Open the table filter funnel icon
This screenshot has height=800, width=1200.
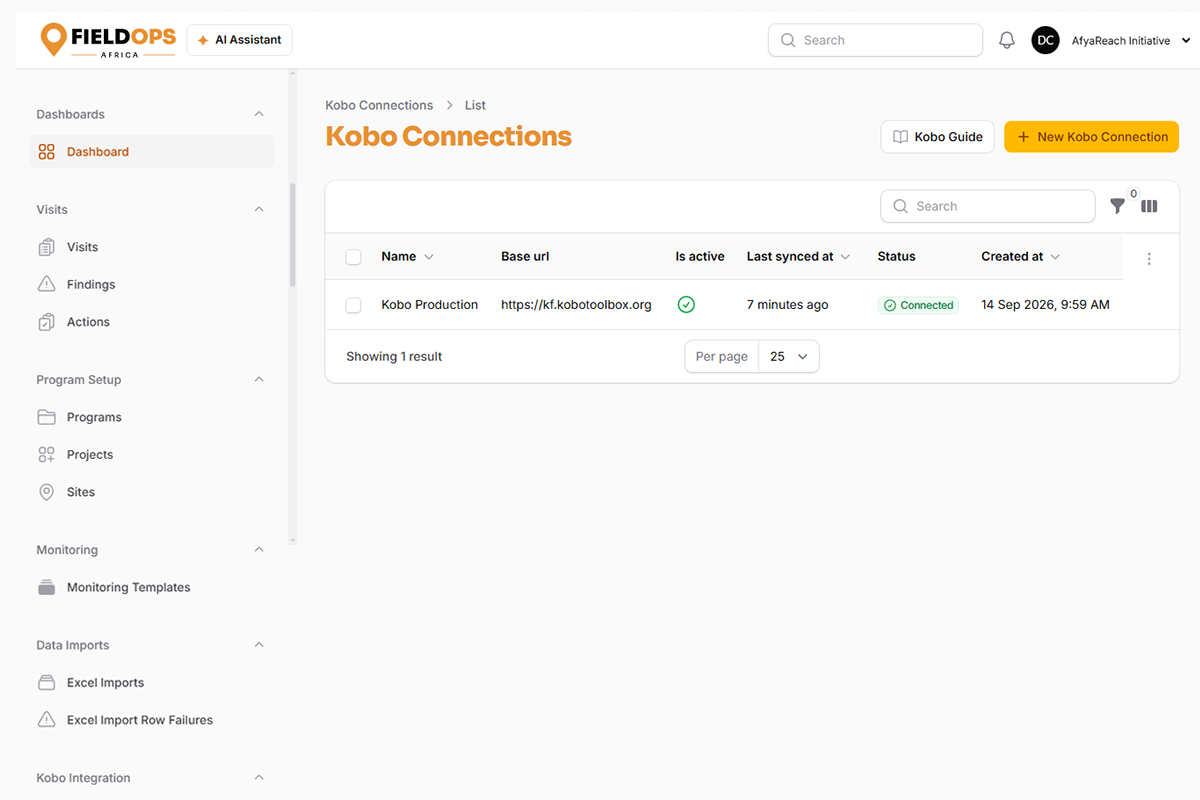[1118, 206]
